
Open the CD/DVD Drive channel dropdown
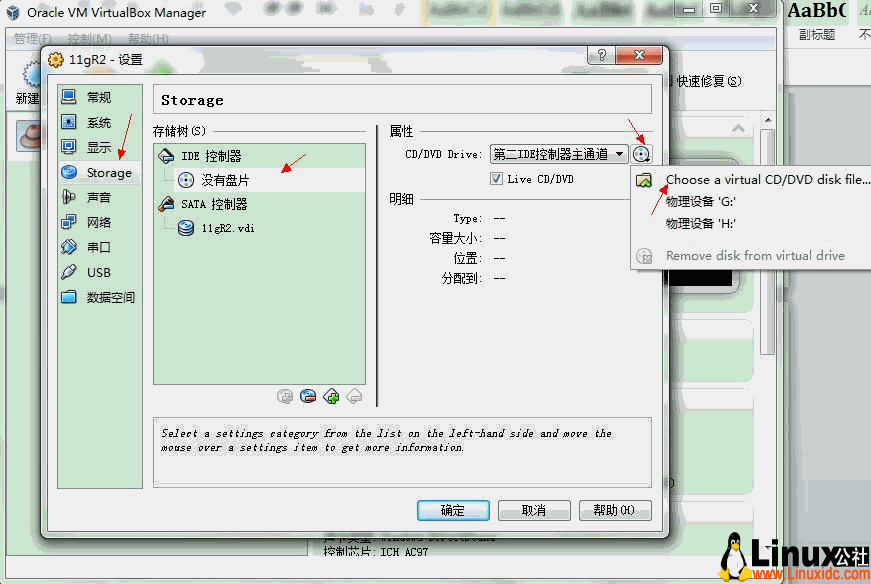[559, 154]
